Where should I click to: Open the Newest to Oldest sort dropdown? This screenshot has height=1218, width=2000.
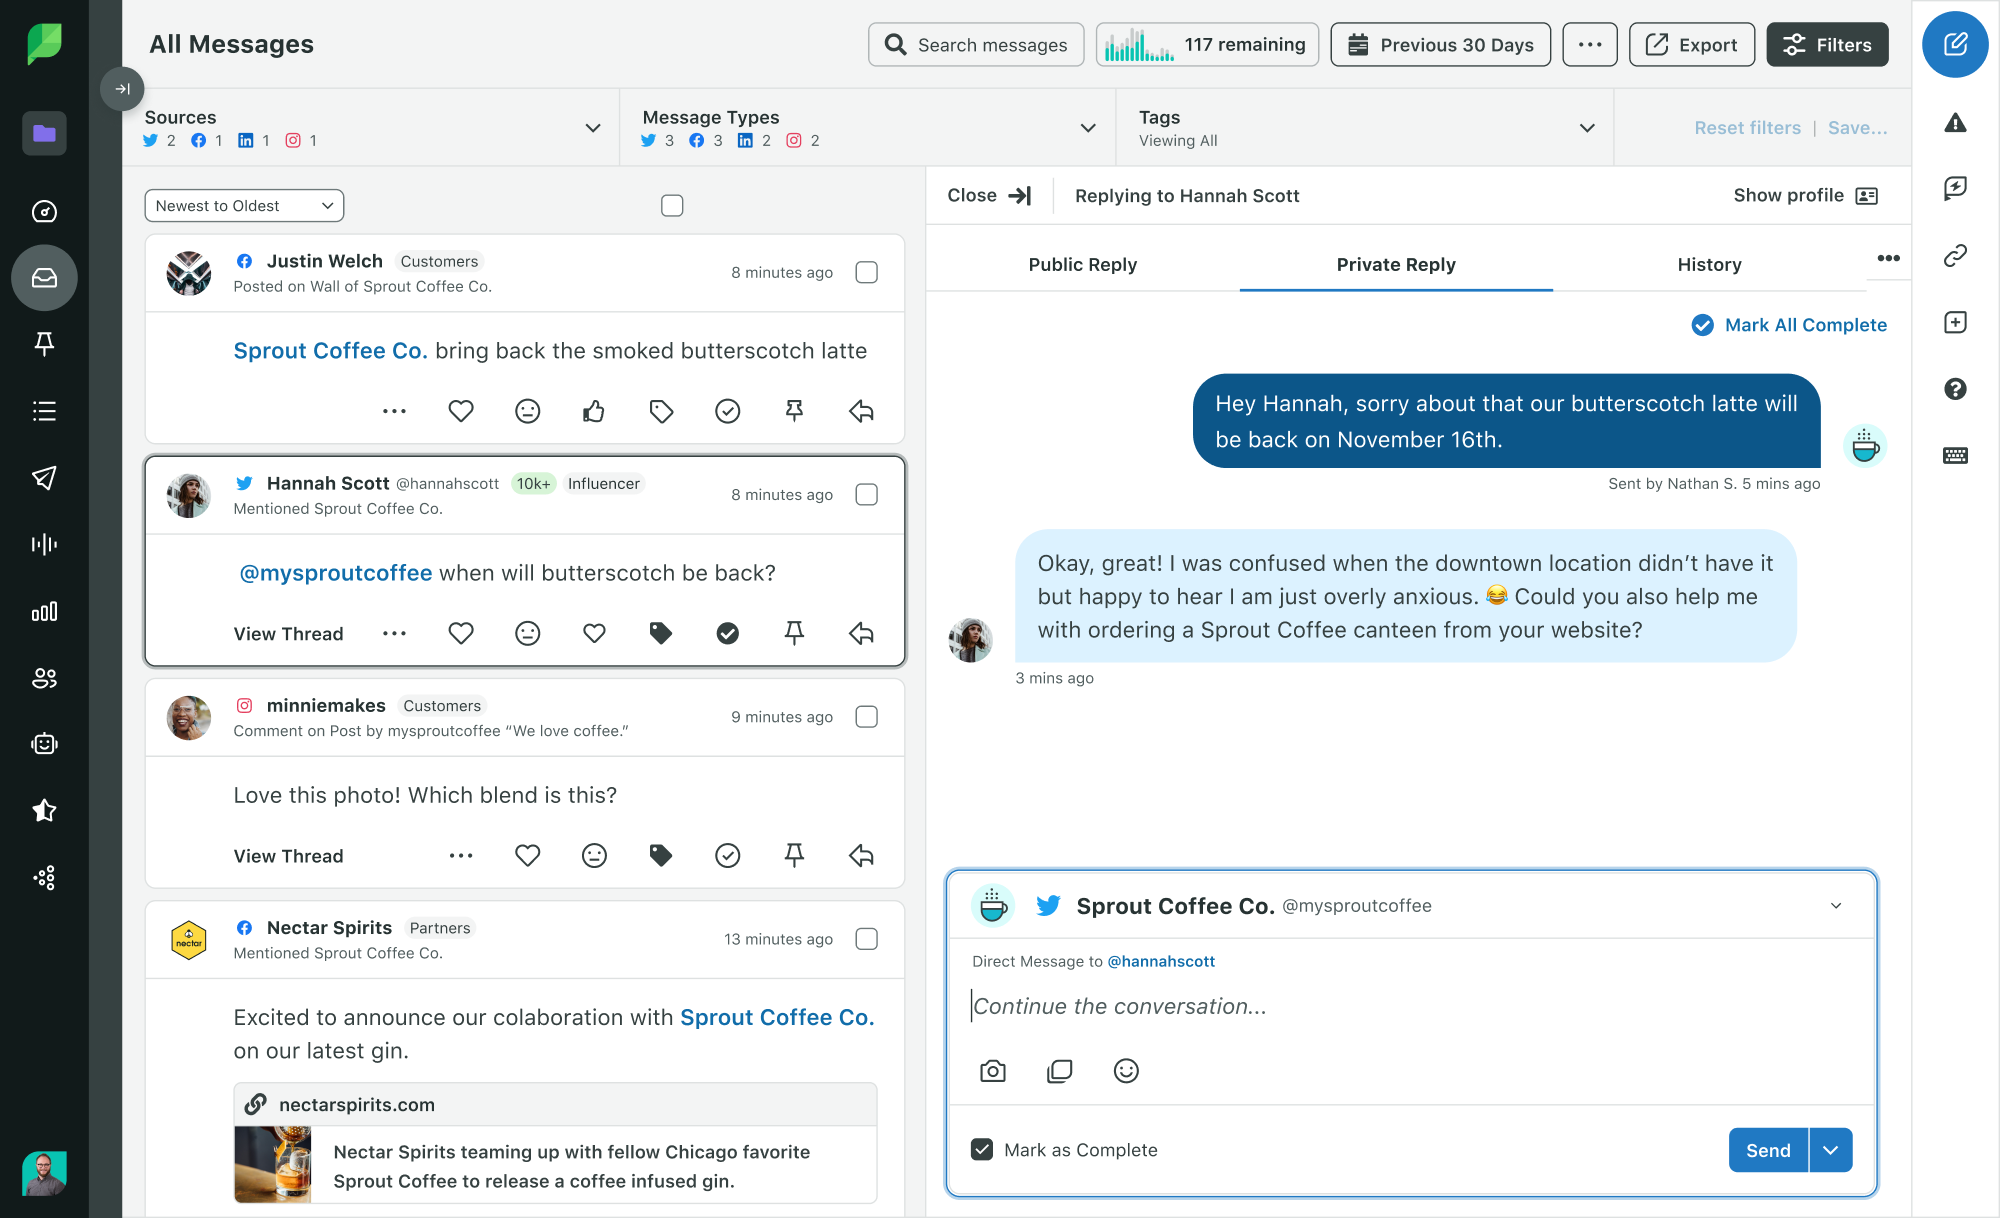point(244,206)
